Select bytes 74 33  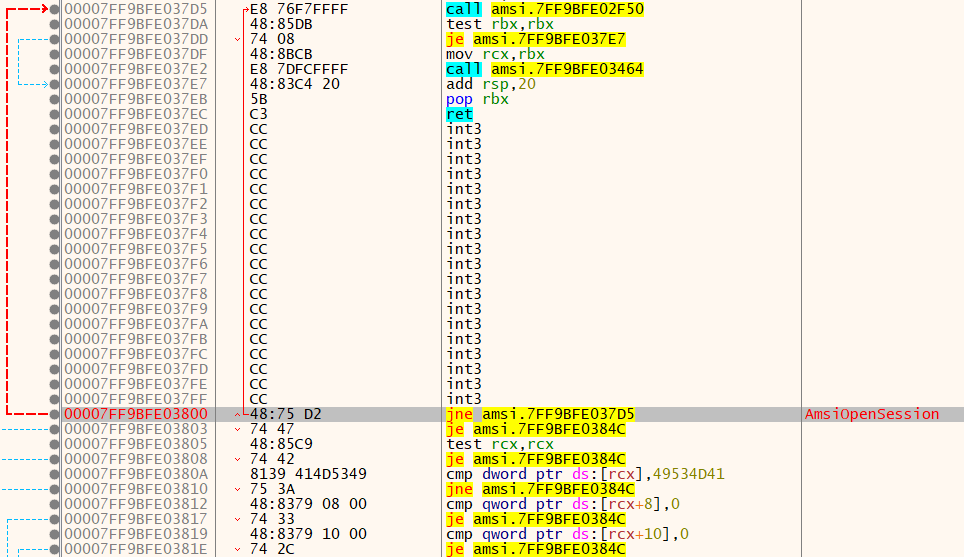[272, 519]
